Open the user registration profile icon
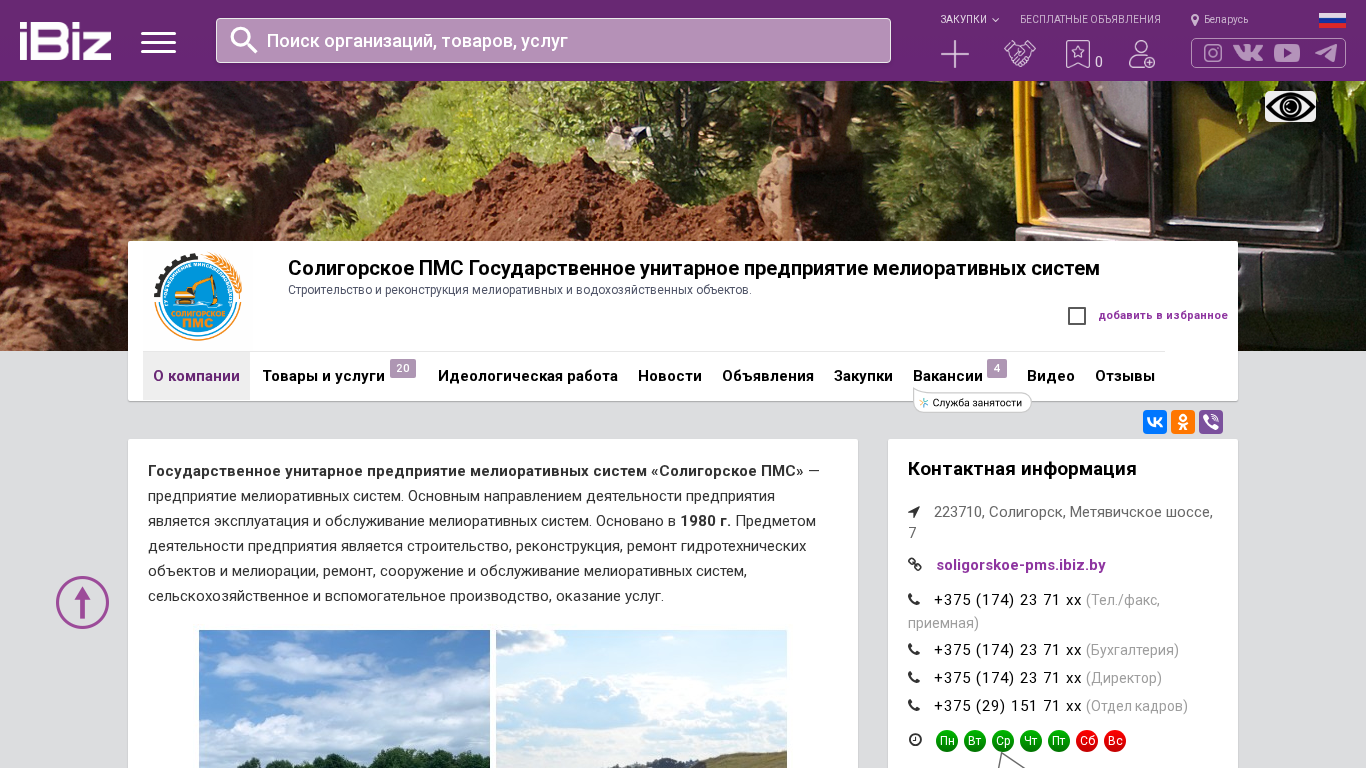Image resolution: width=1366 pixels, height=768 pixels. tap(1142, 54)
